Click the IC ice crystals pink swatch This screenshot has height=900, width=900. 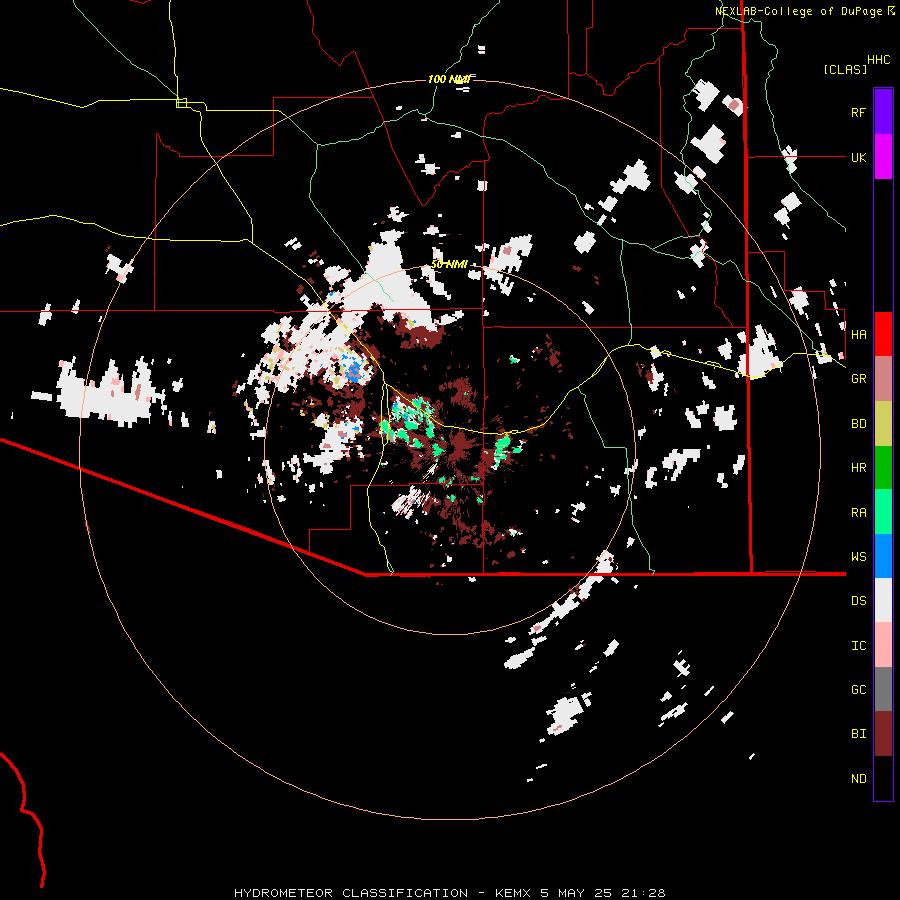coord(883,645)
